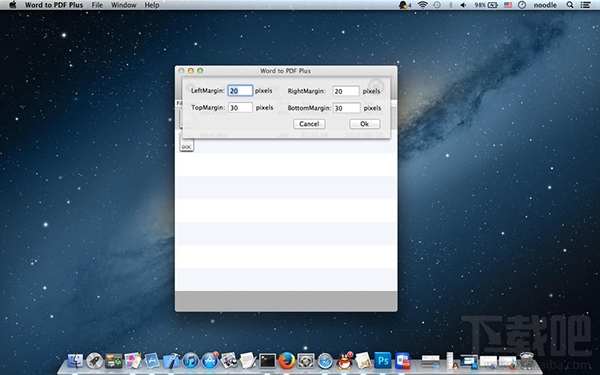Select the doc file icon in the list
600x375 pixels.
[x=187, y=145]
